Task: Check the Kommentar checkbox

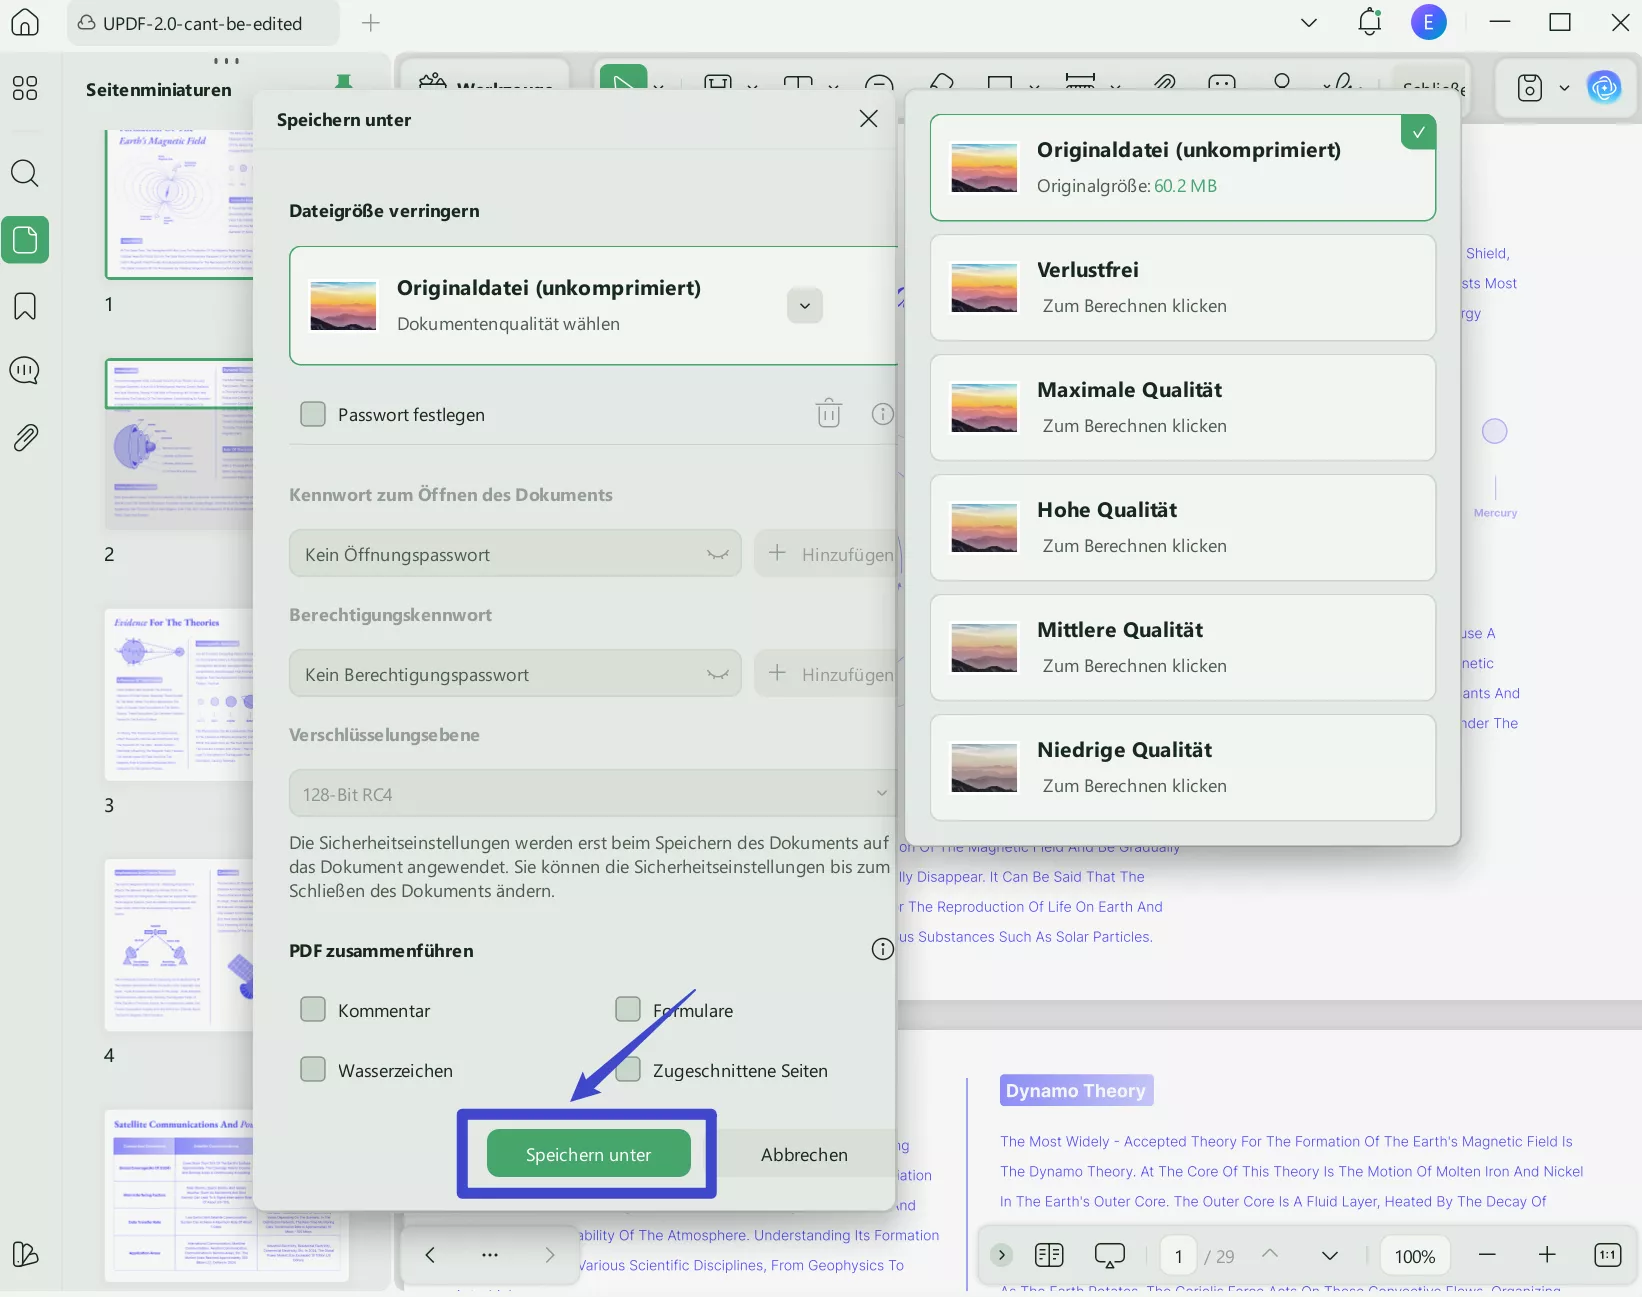Action: pyautogui.click(x=313, y=1009)
